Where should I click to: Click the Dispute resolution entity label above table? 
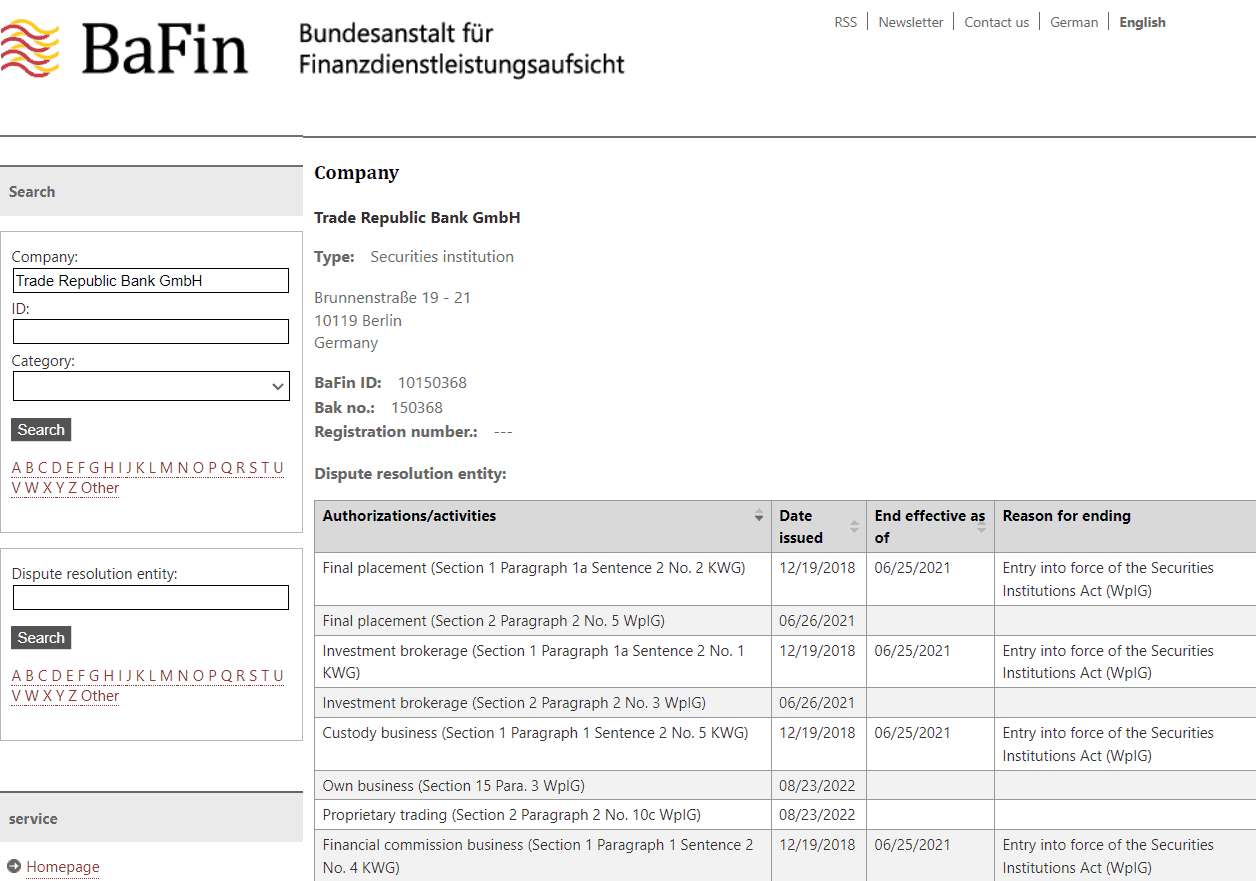[x=410, y=474]
